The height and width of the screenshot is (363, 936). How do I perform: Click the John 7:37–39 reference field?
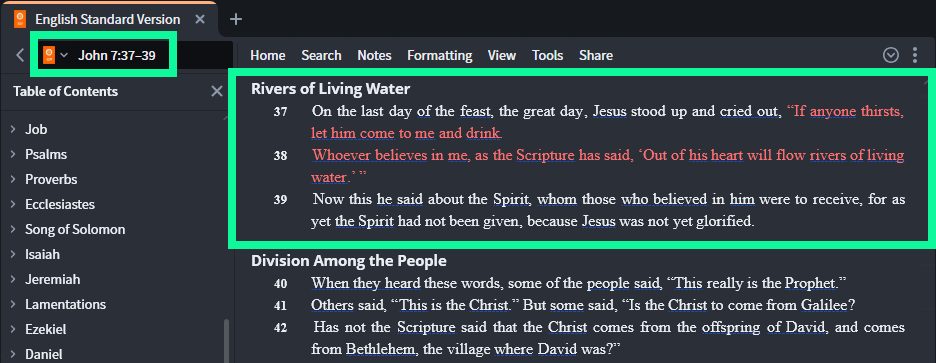coord(117,56)
